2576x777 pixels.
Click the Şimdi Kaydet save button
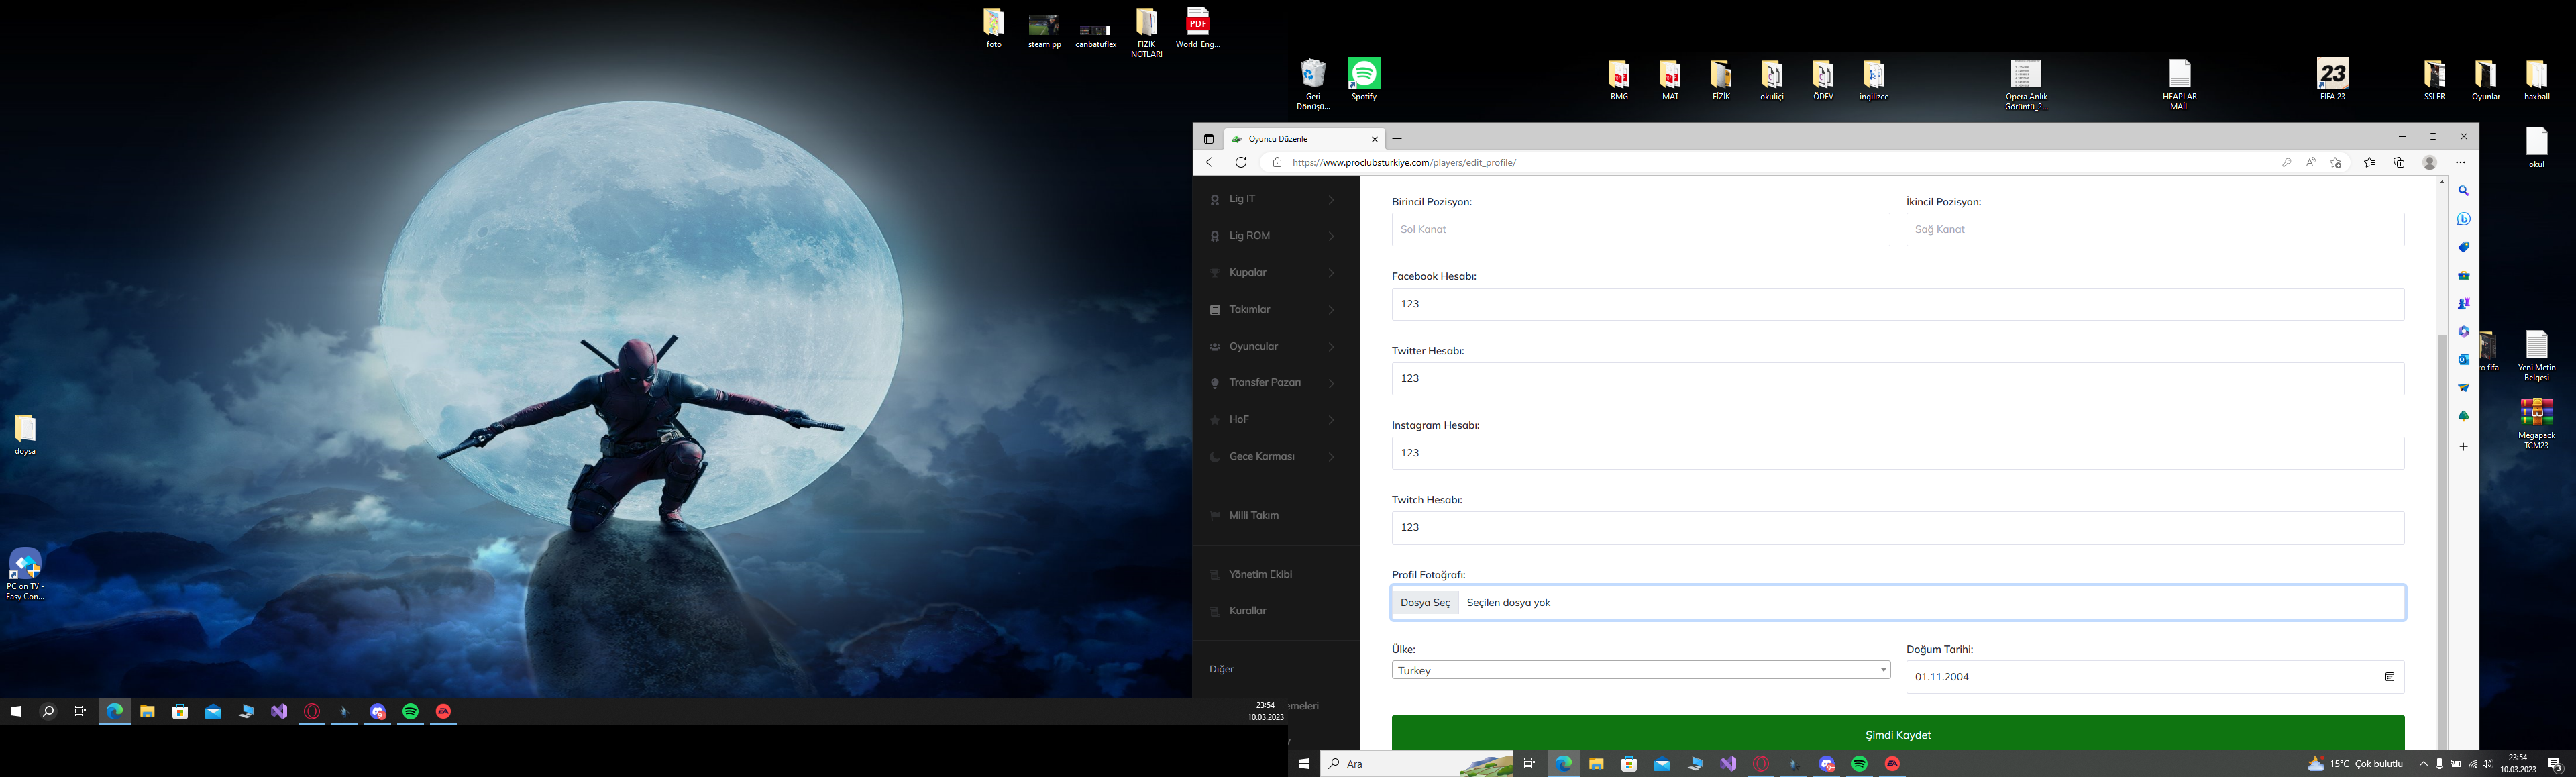click(1898, 734)
